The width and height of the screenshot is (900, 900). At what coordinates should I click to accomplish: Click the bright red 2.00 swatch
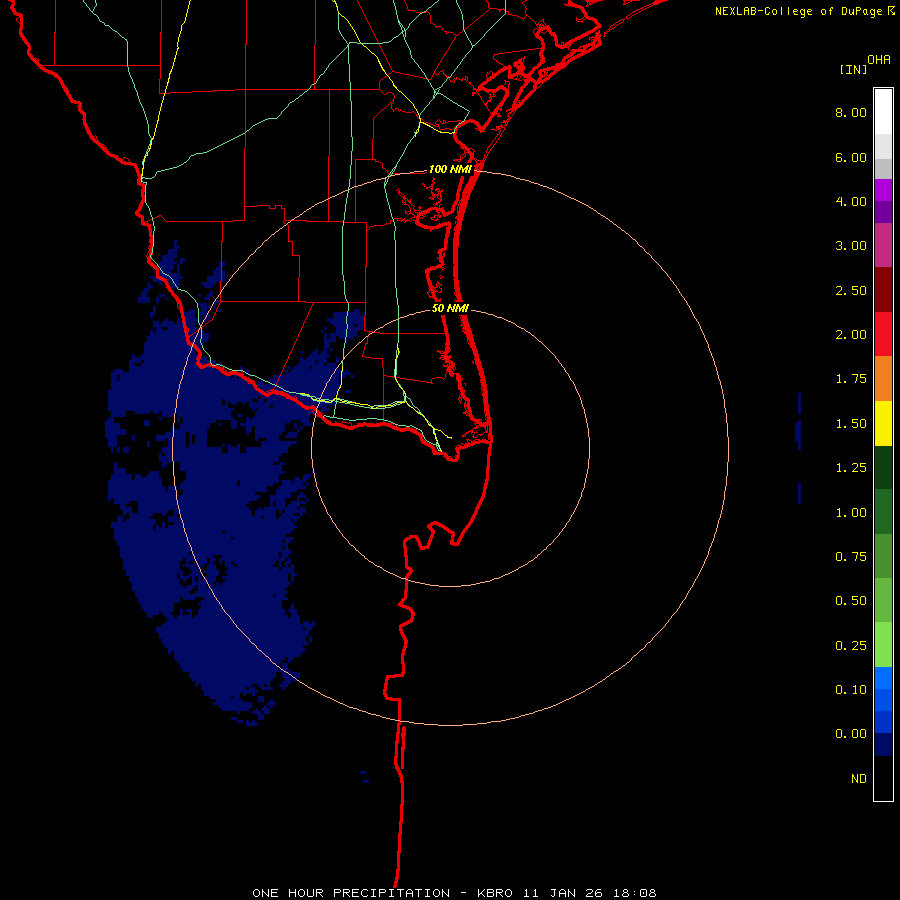(883, 334)
